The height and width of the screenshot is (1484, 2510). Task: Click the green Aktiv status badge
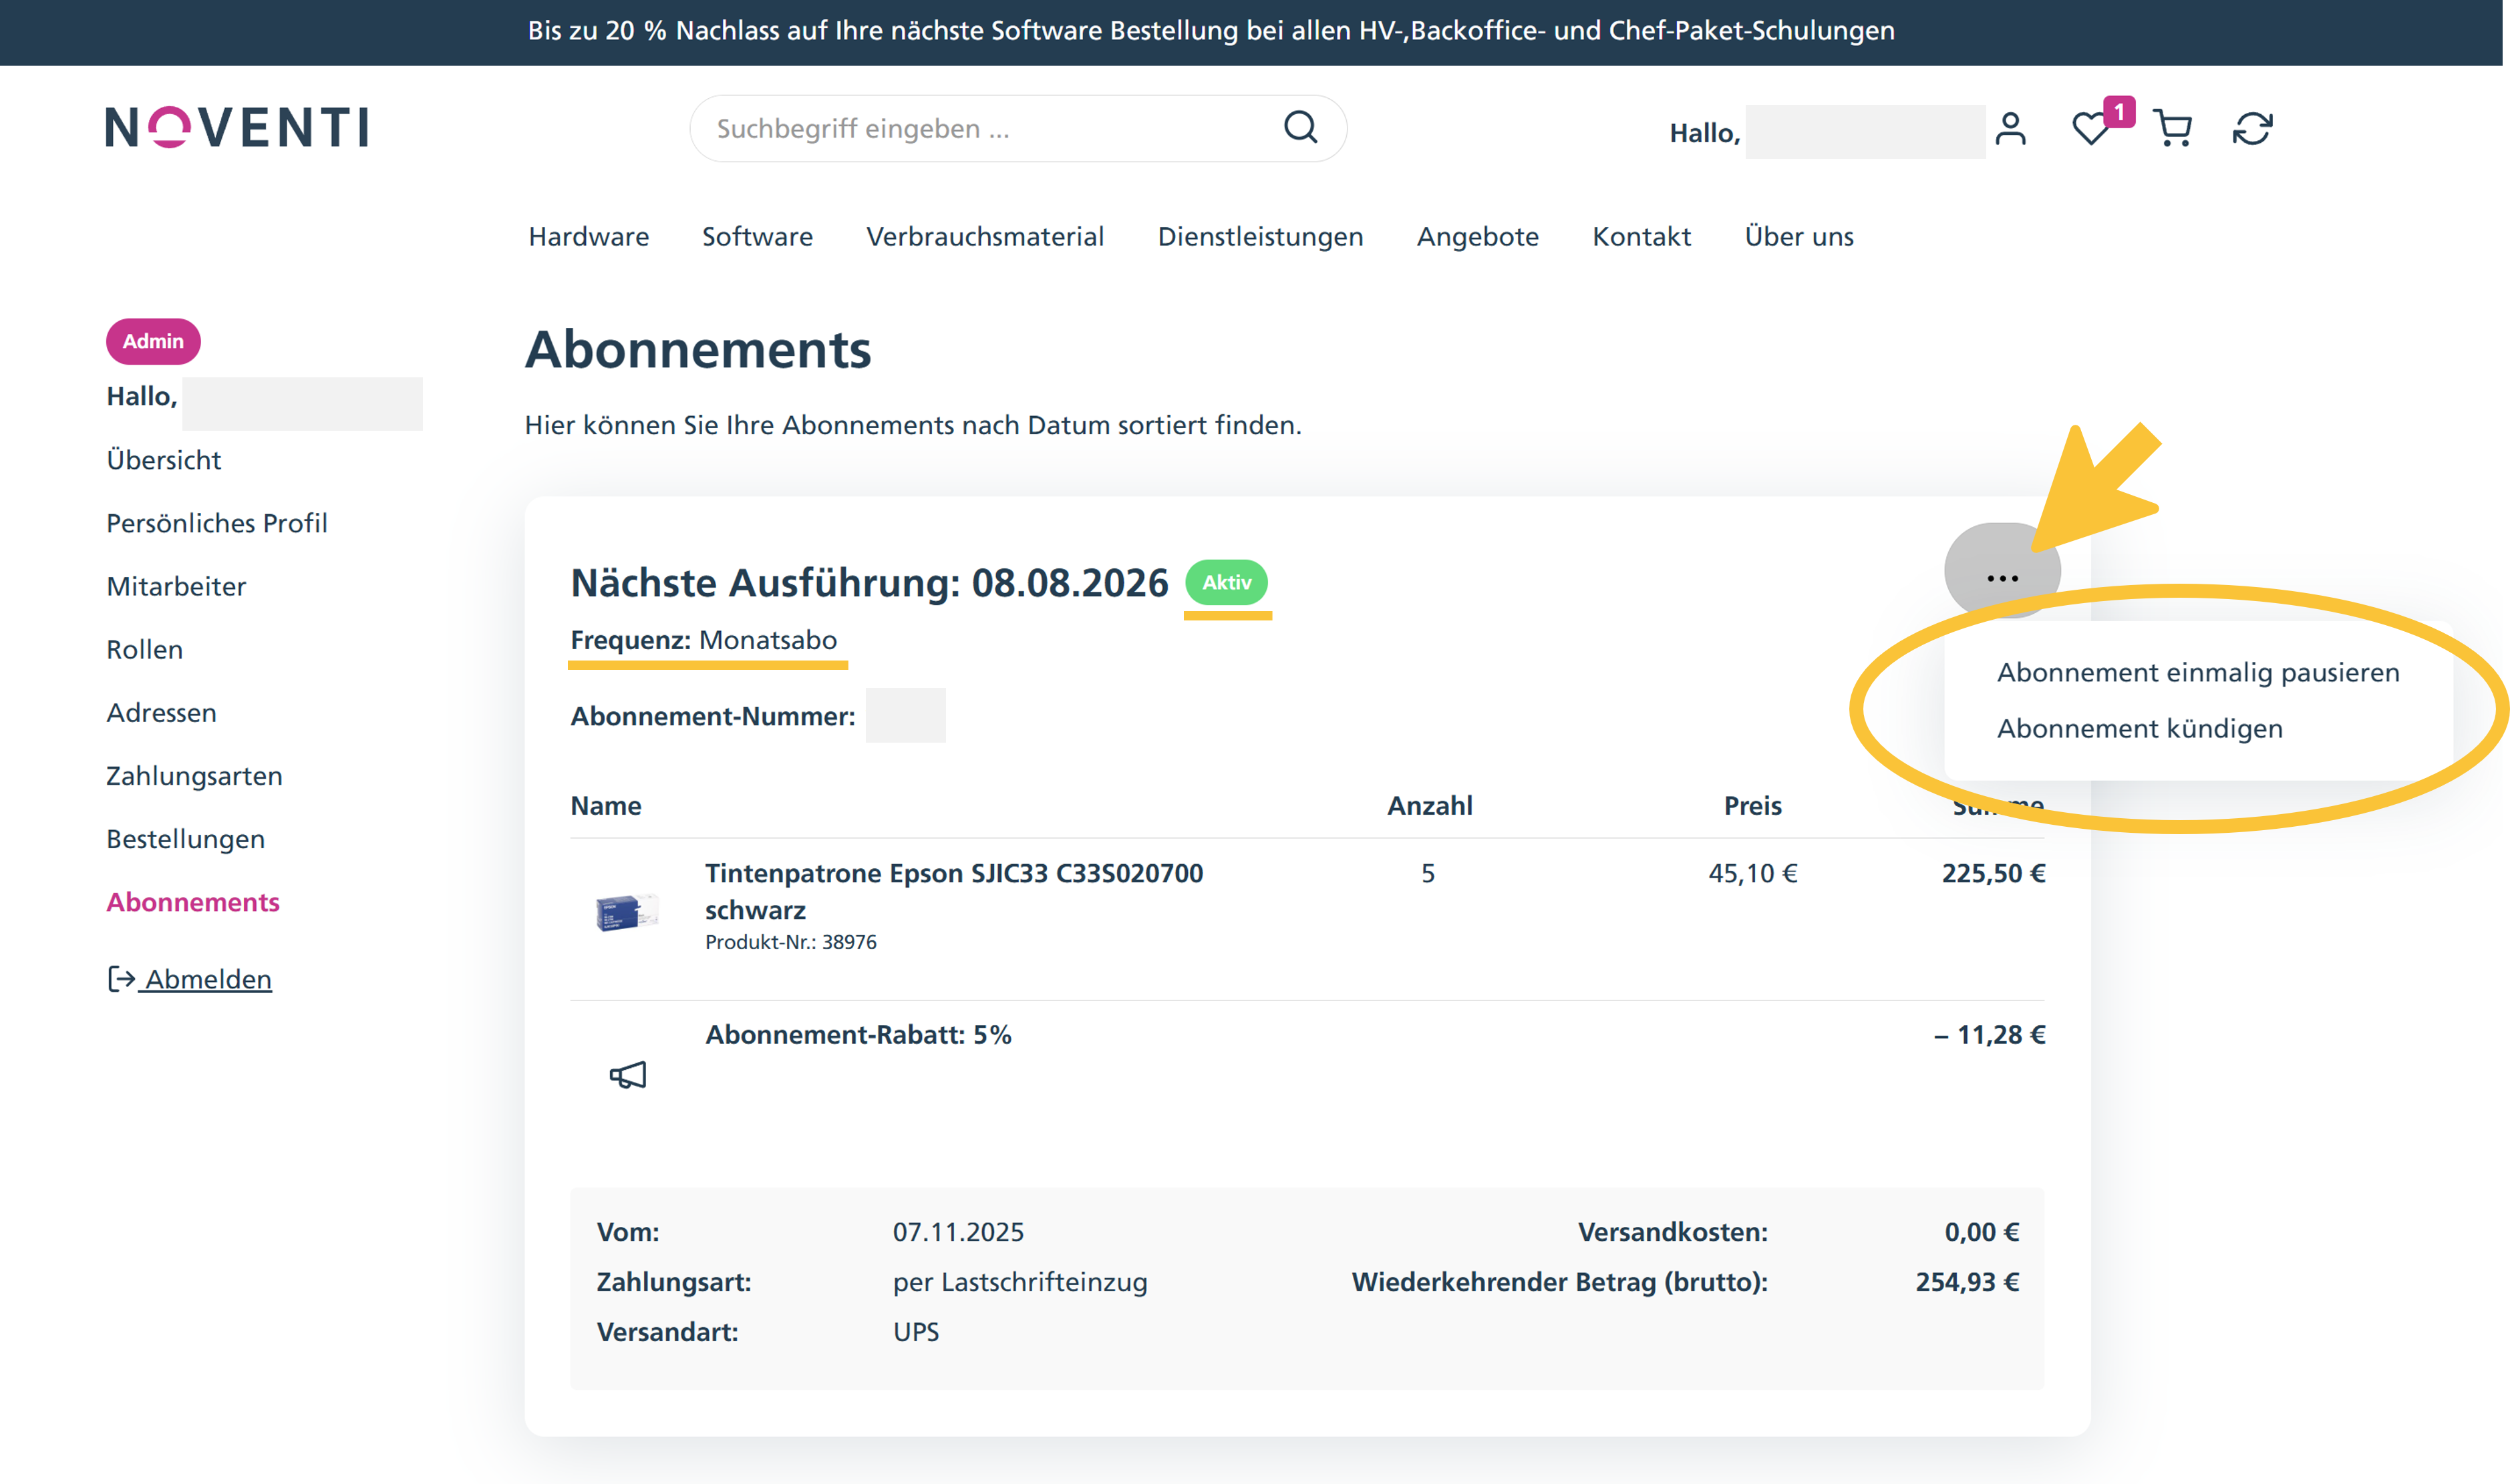click(1226, 582)
